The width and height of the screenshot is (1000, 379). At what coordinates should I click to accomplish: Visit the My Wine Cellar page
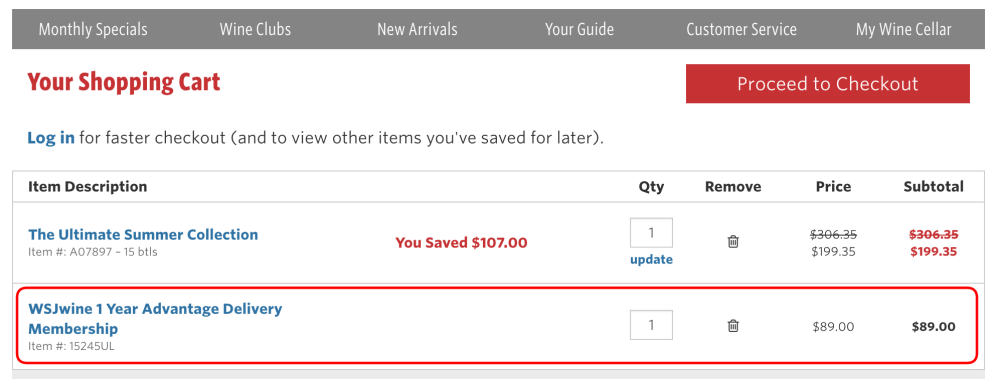pyautogui.click(x=903, y=29)
